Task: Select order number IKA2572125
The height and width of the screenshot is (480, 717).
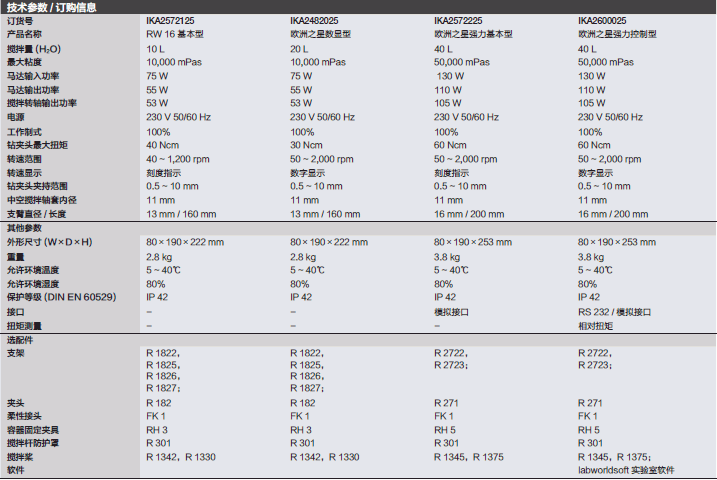Action: tap(170, 21)
